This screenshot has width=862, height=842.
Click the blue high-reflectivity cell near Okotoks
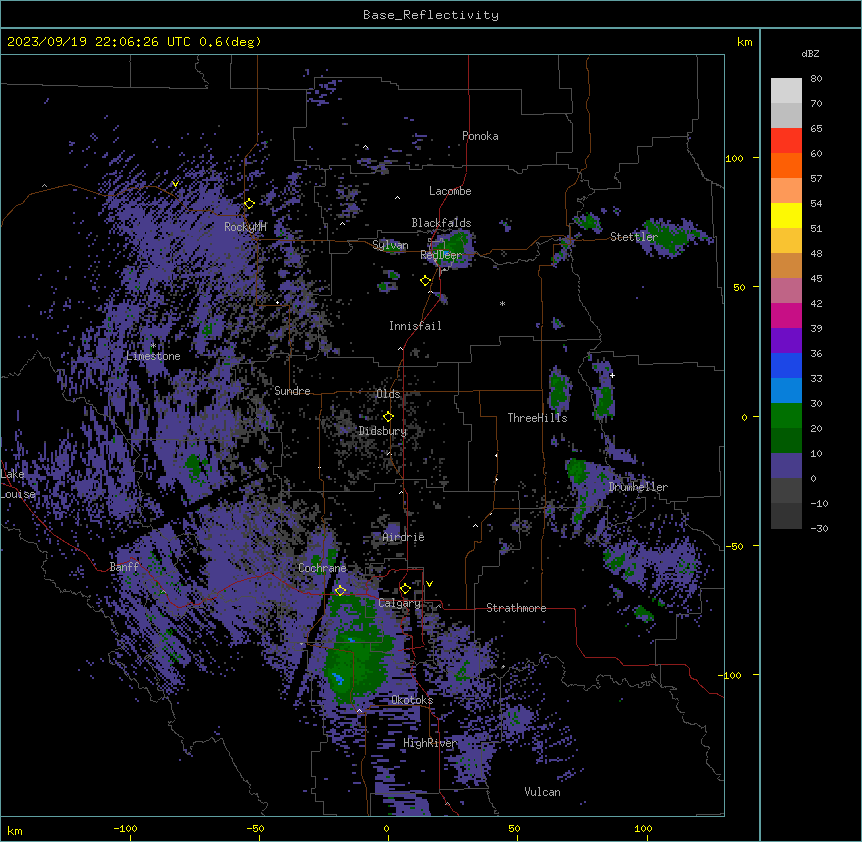tap(338, 679)
